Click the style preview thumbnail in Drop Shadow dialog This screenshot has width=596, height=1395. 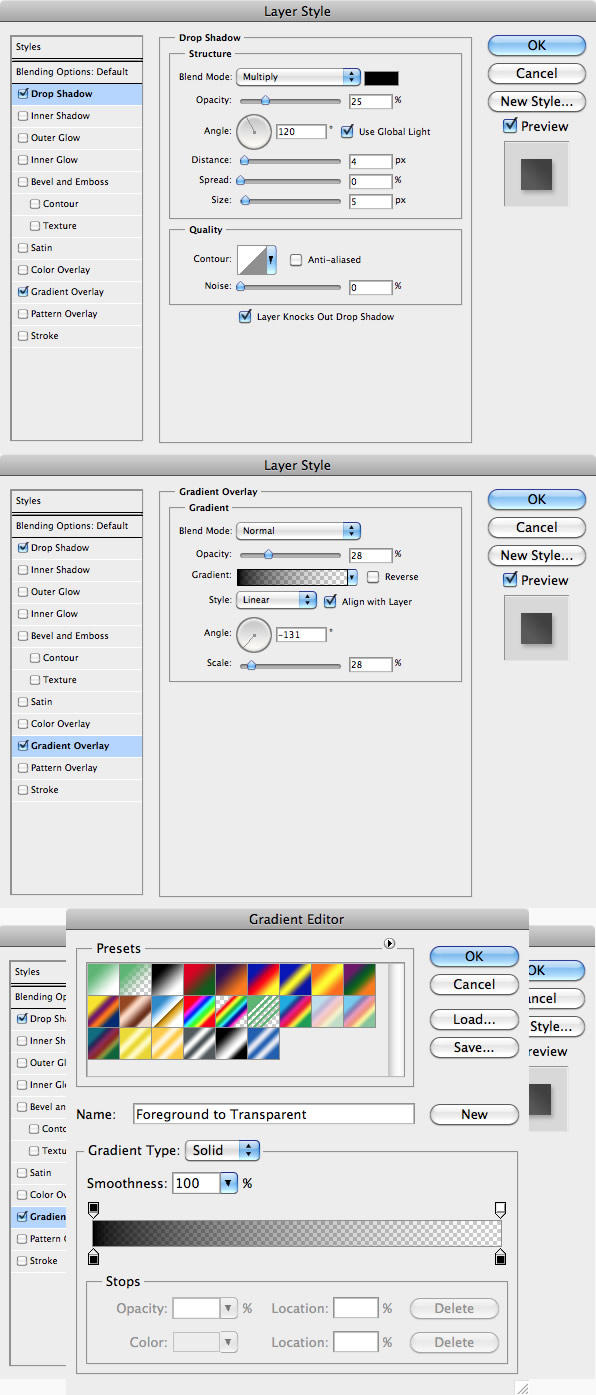click(537, 174)
